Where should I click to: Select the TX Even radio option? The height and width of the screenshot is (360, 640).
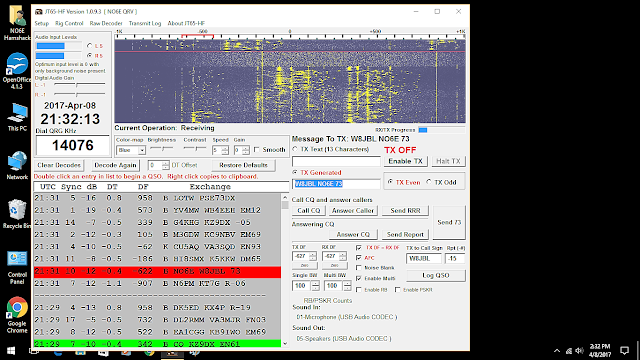tap(390, 182)
